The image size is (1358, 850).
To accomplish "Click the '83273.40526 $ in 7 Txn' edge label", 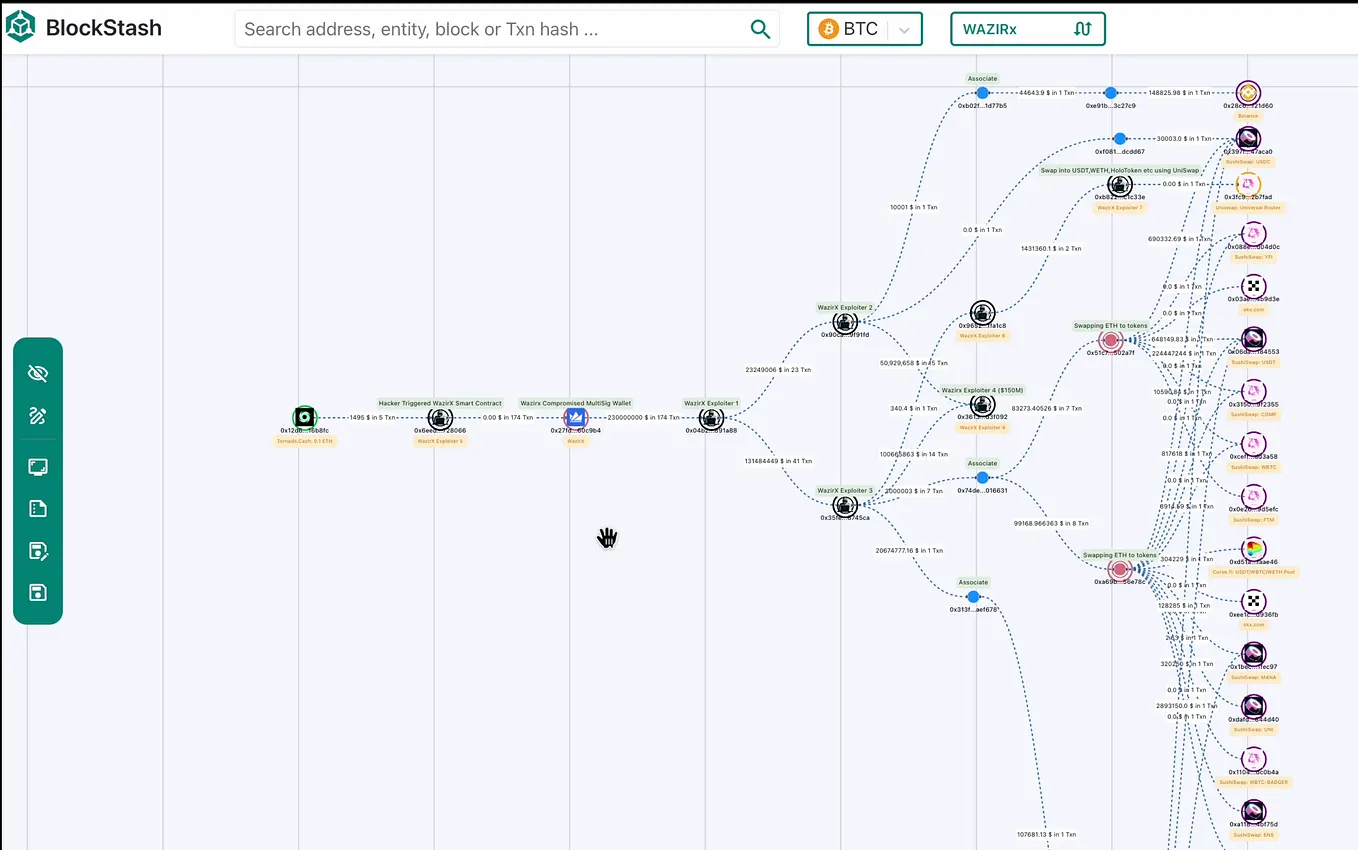I will [1046, 408].
